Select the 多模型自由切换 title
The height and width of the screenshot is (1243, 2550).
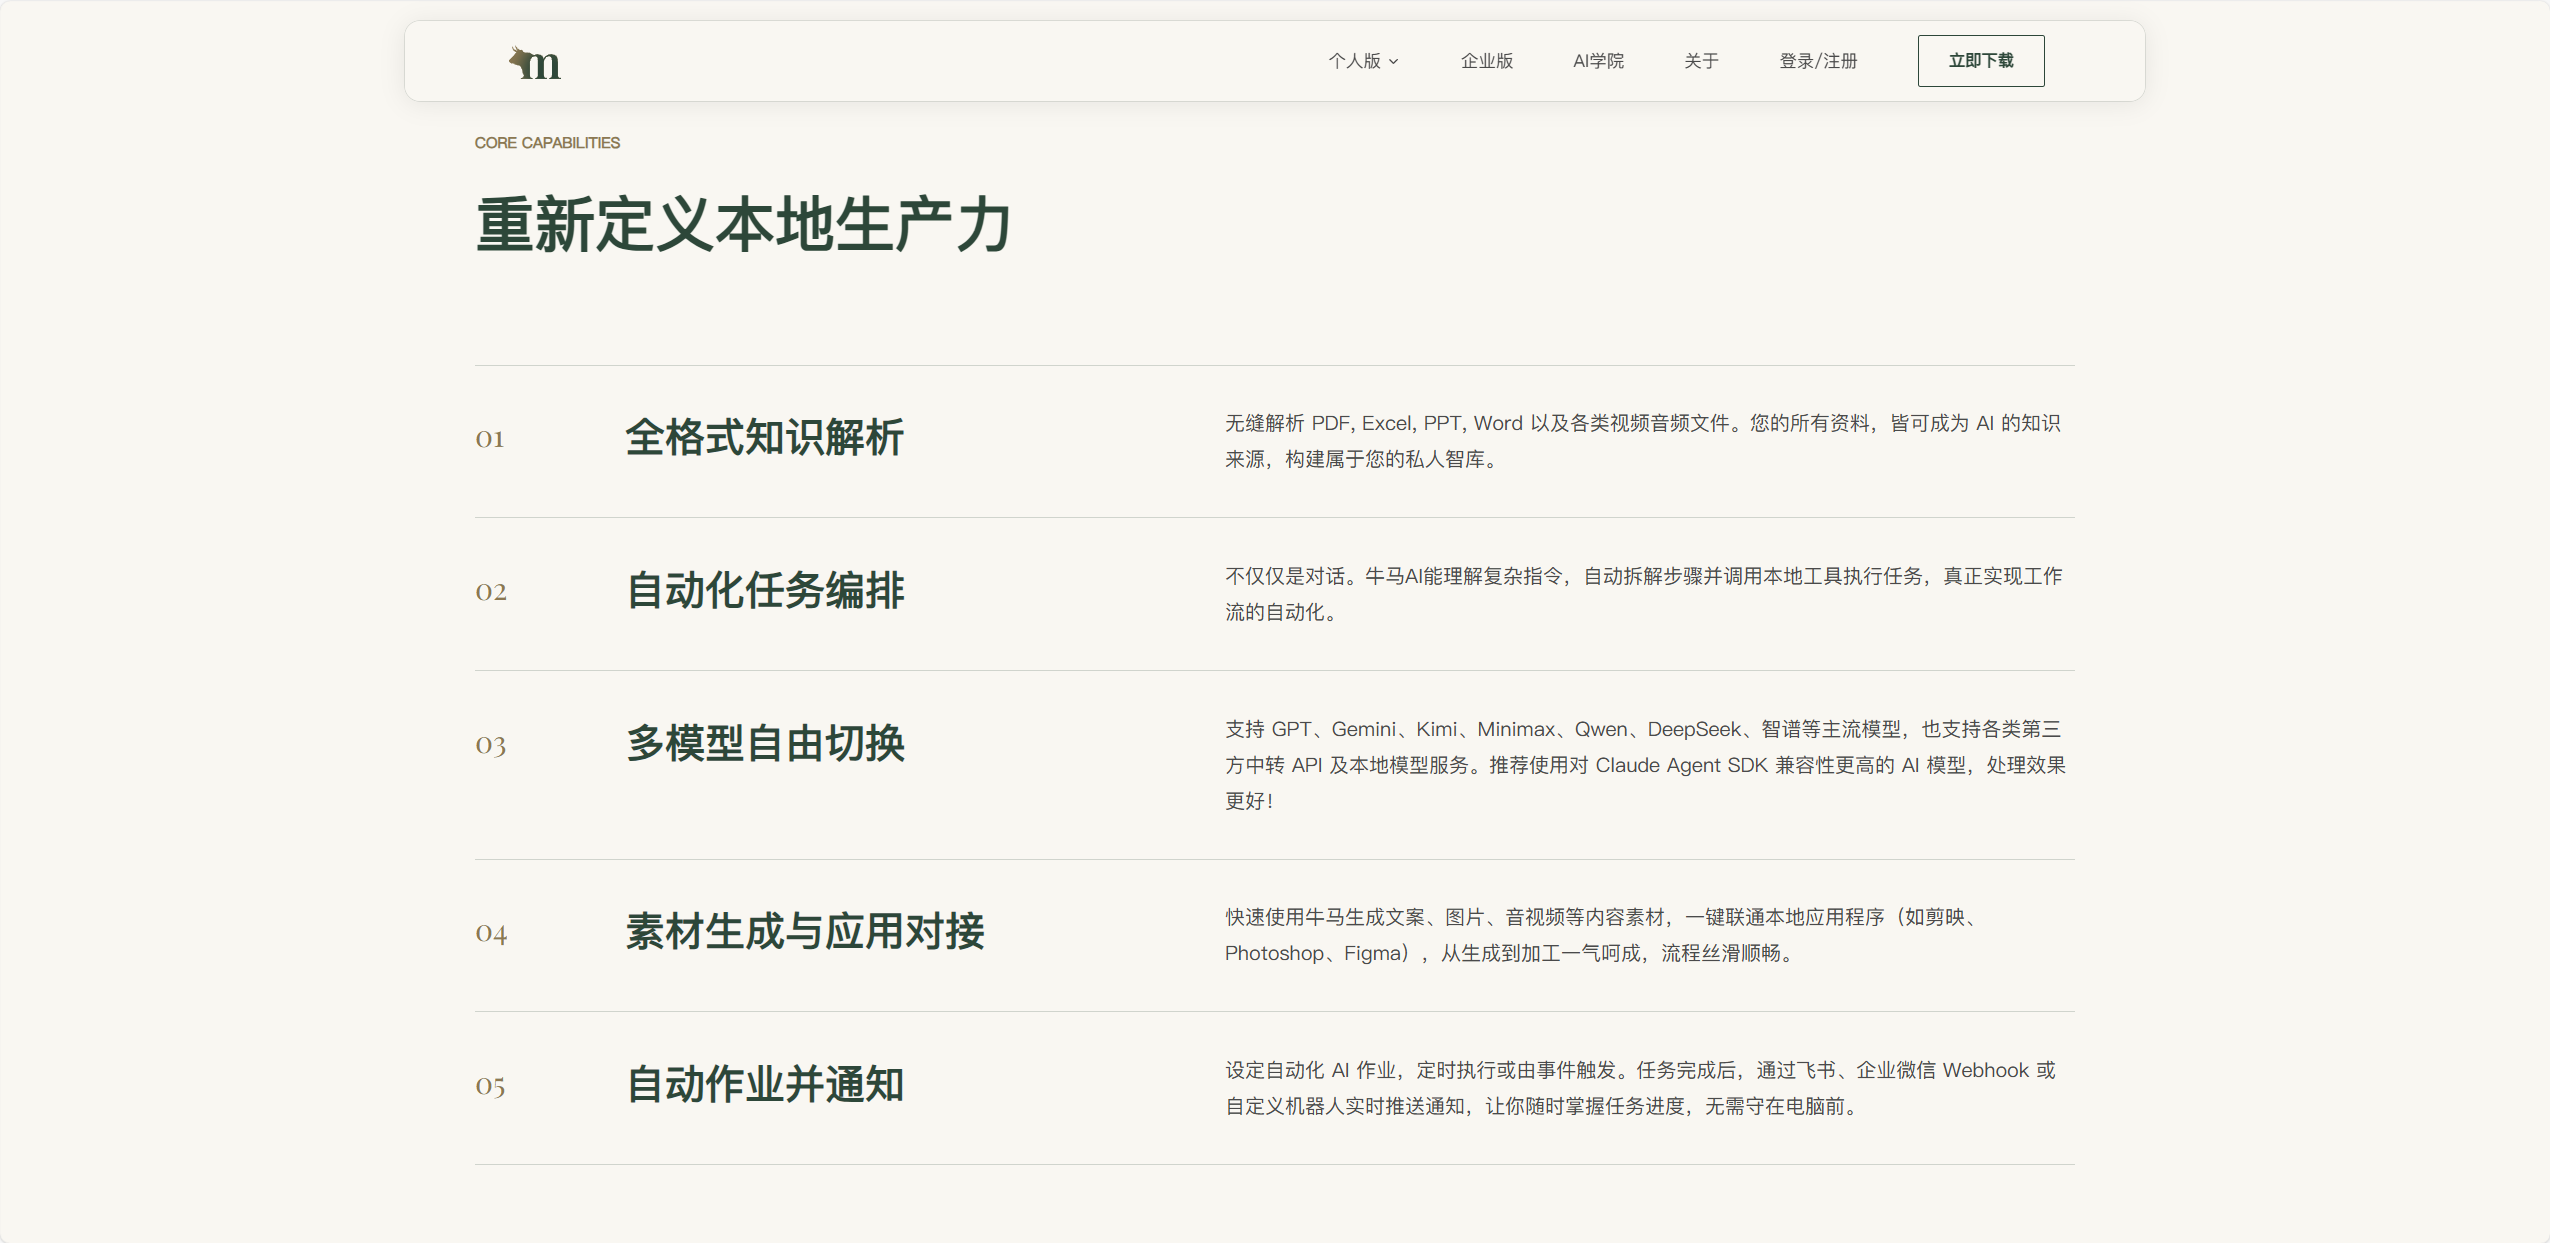click(x=765, y=744)
